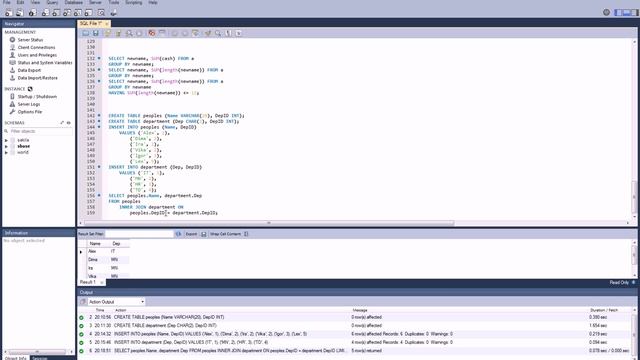Toggle the right sidebar panel visibility
Image resolution: width=640 pixels, height=360 pixels.
634,12
